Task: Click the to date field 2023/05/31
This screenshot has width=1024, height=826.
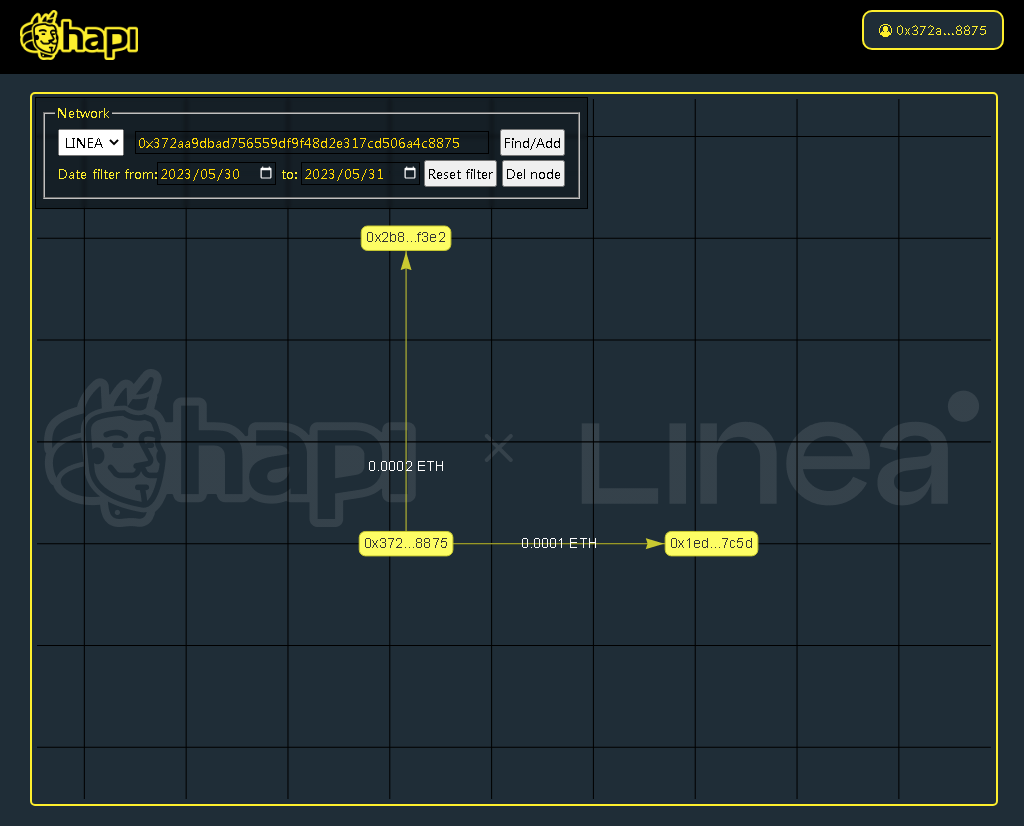Action: [x=360, y=174]
